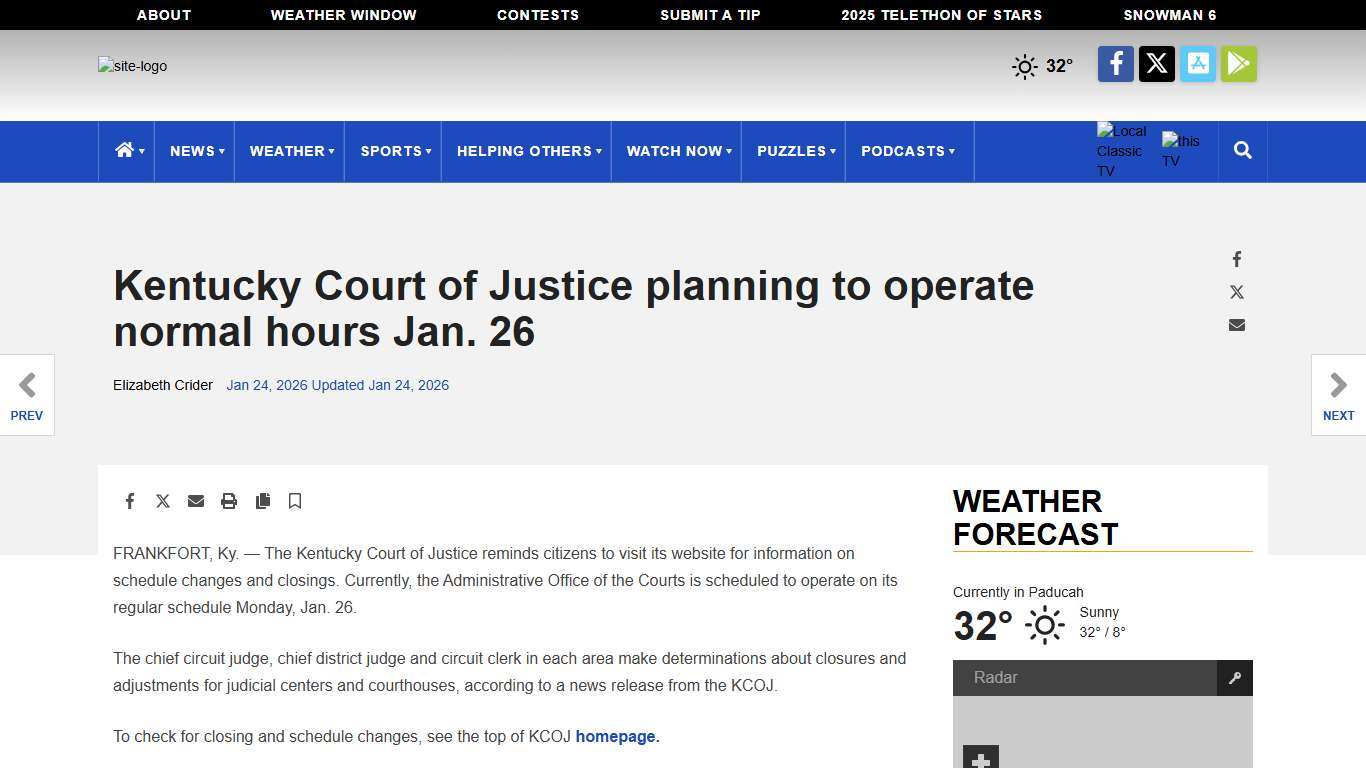Share the article via email
Image resolution: width=1366 pixels, height=768 pixels.
point(196,501)
